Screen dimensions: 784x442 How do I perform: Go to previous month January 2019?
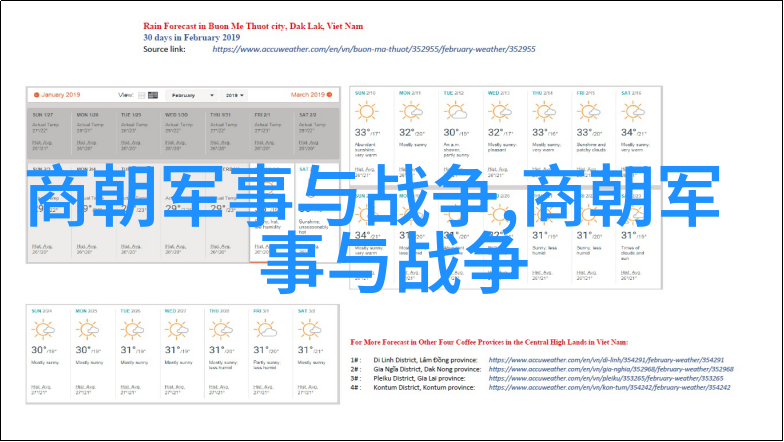pos(57,94)
